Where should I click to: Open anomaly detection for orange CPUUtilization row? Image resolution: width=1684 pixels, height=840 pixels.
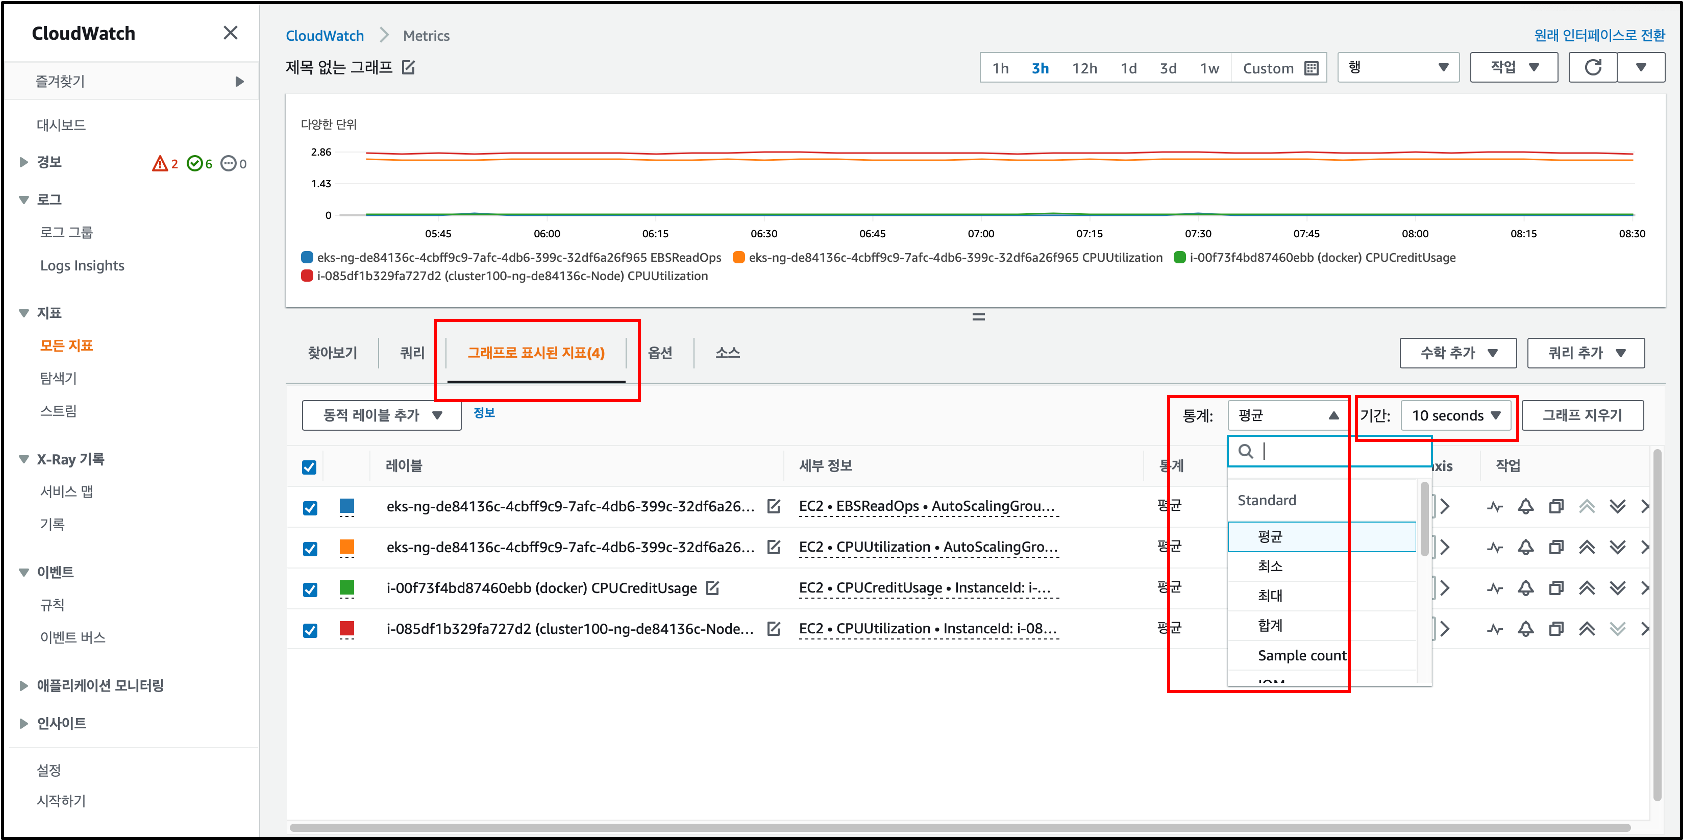point(1495,548)
